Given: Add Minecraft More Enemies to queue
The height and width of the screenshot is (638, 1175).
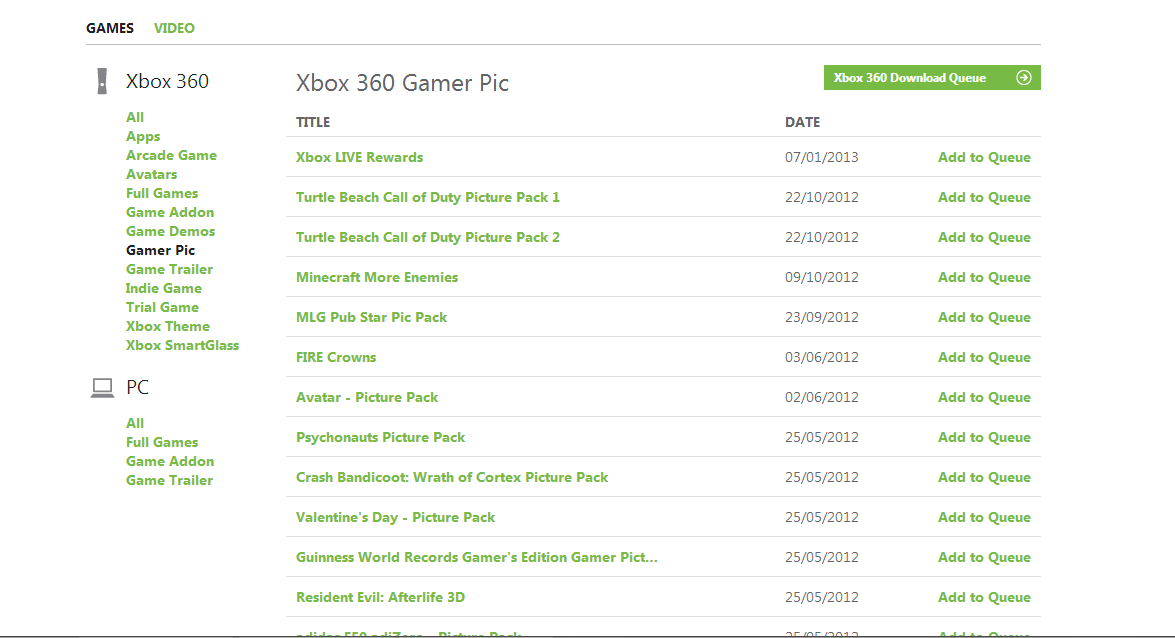Looking at the screenshot, I should point(984,277).
